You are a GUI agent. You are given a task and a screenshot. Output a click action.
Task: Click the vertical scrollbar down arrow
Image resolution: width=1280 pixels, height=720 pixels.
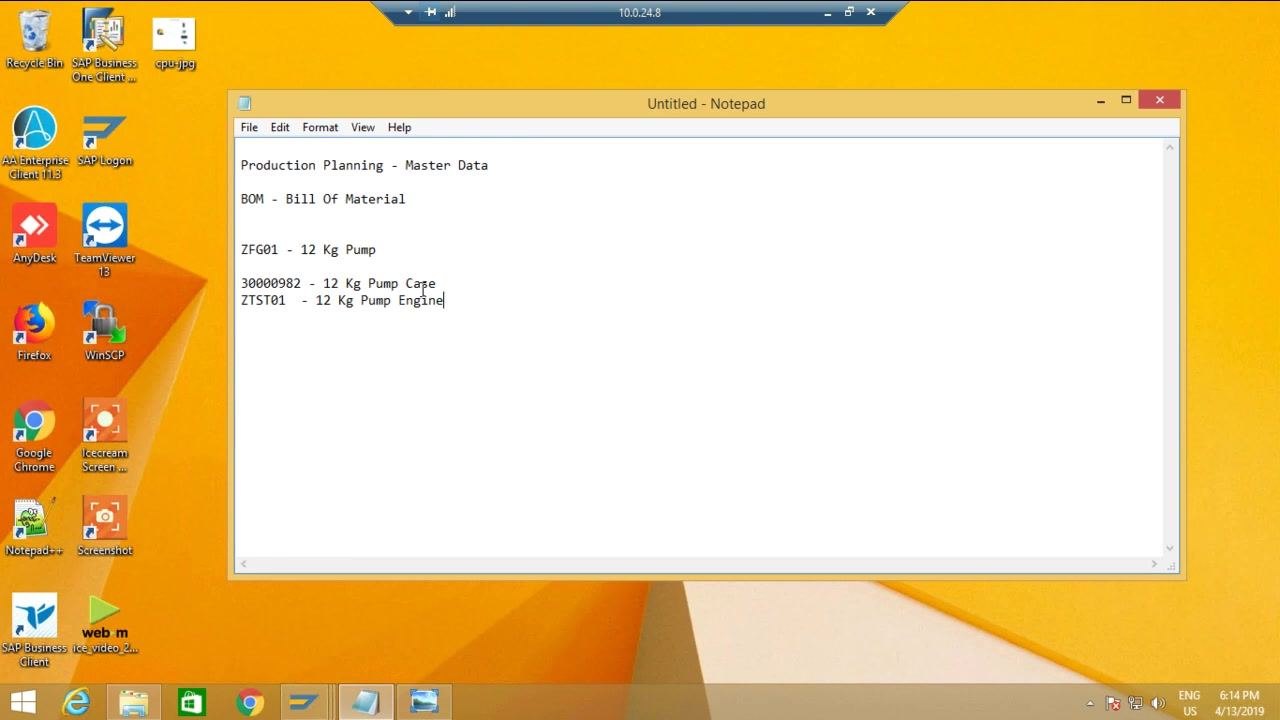1170,548
